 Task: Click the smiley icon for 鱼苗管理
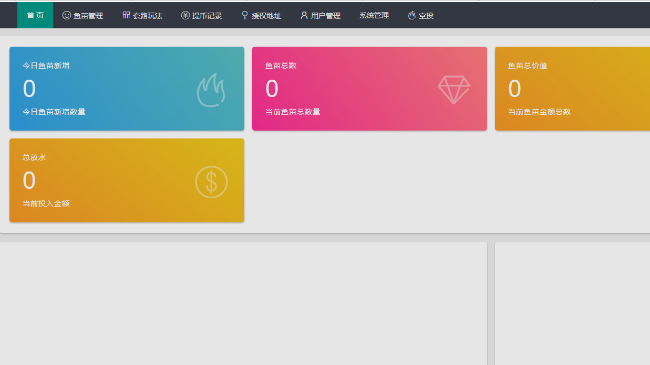(x=66, y=15)
